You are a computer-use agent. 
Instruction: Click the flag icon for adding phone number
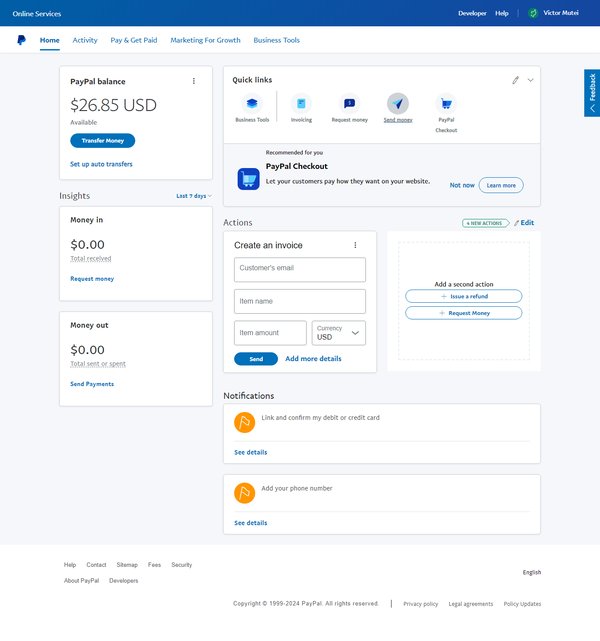[244, 493]
